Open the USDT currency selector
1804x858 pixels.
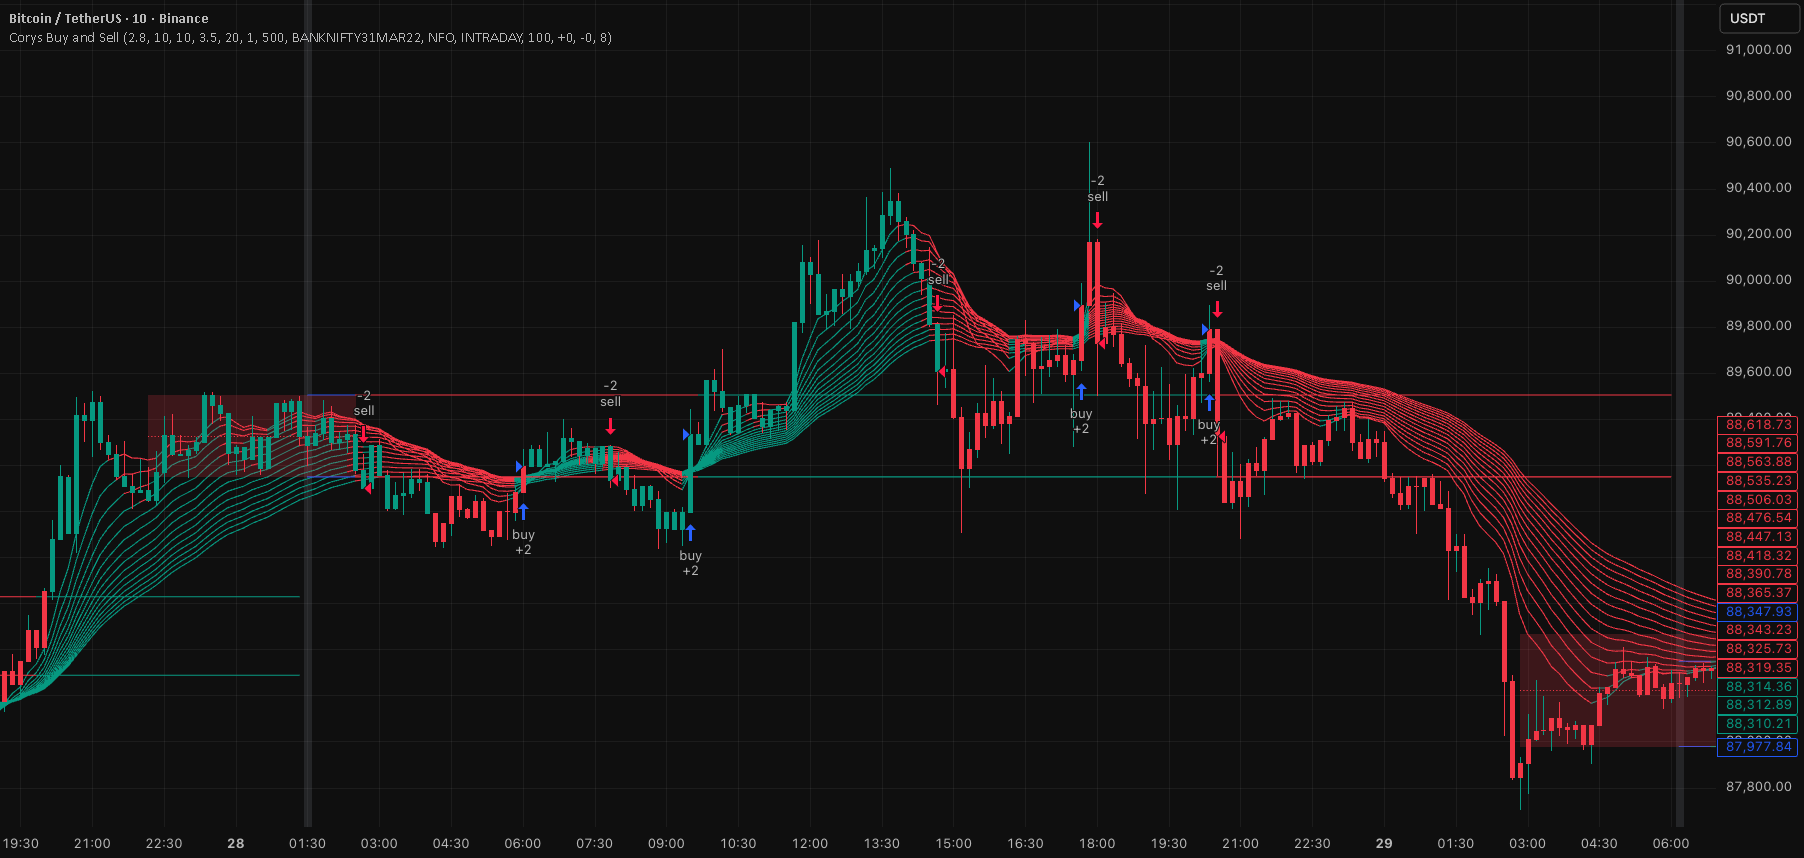[1758, 18]
